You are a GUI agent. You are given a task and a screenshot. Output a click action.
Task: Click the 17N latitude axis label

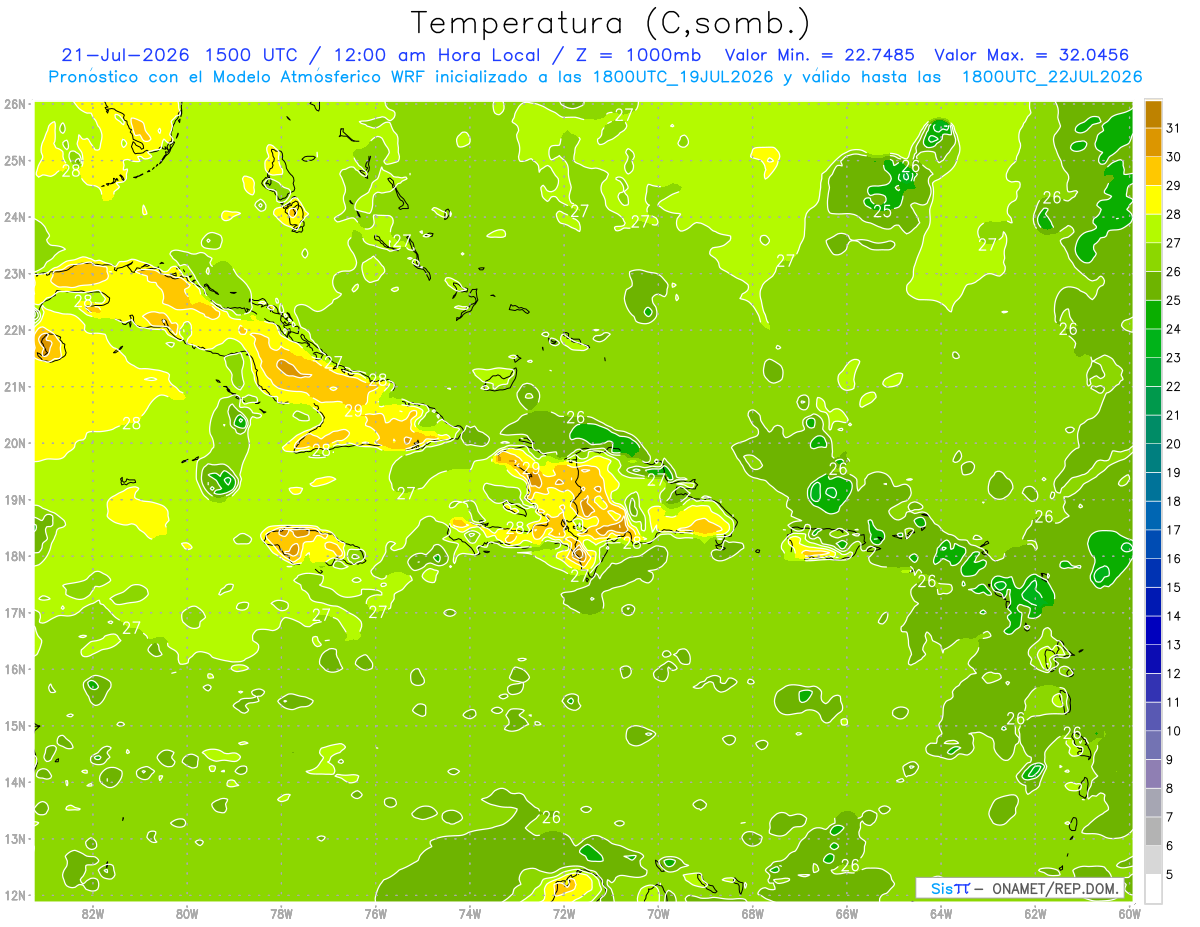[x=15, y=612]
